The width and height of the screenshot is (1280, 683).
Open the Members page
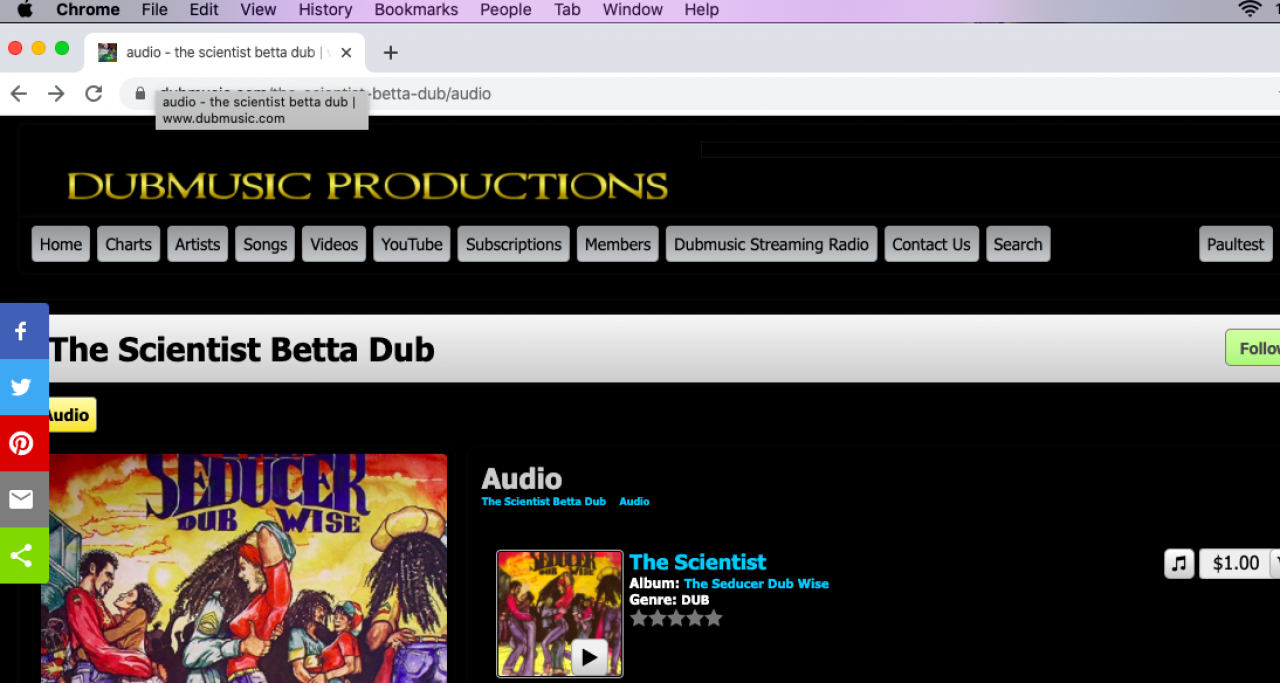point(618,244)
